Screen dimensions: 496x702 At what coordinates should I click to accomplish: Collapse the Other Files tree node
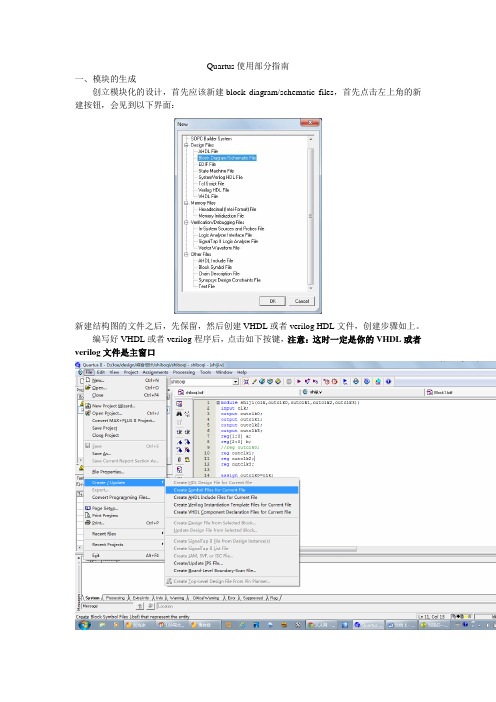click(186, 254)
